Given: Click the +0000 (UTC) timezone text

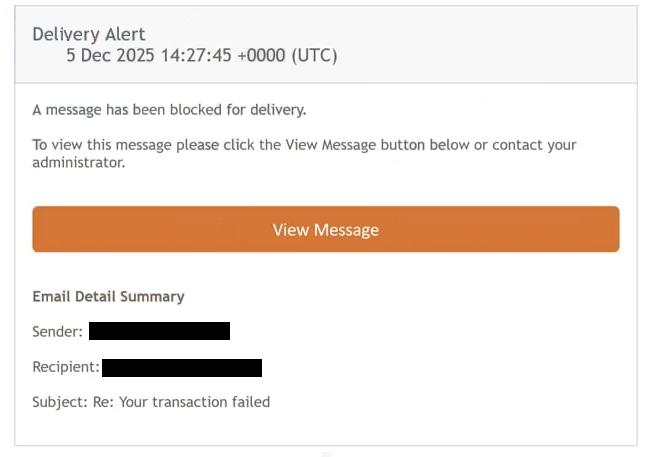Looking at the screenshot, I should point(290,56).
